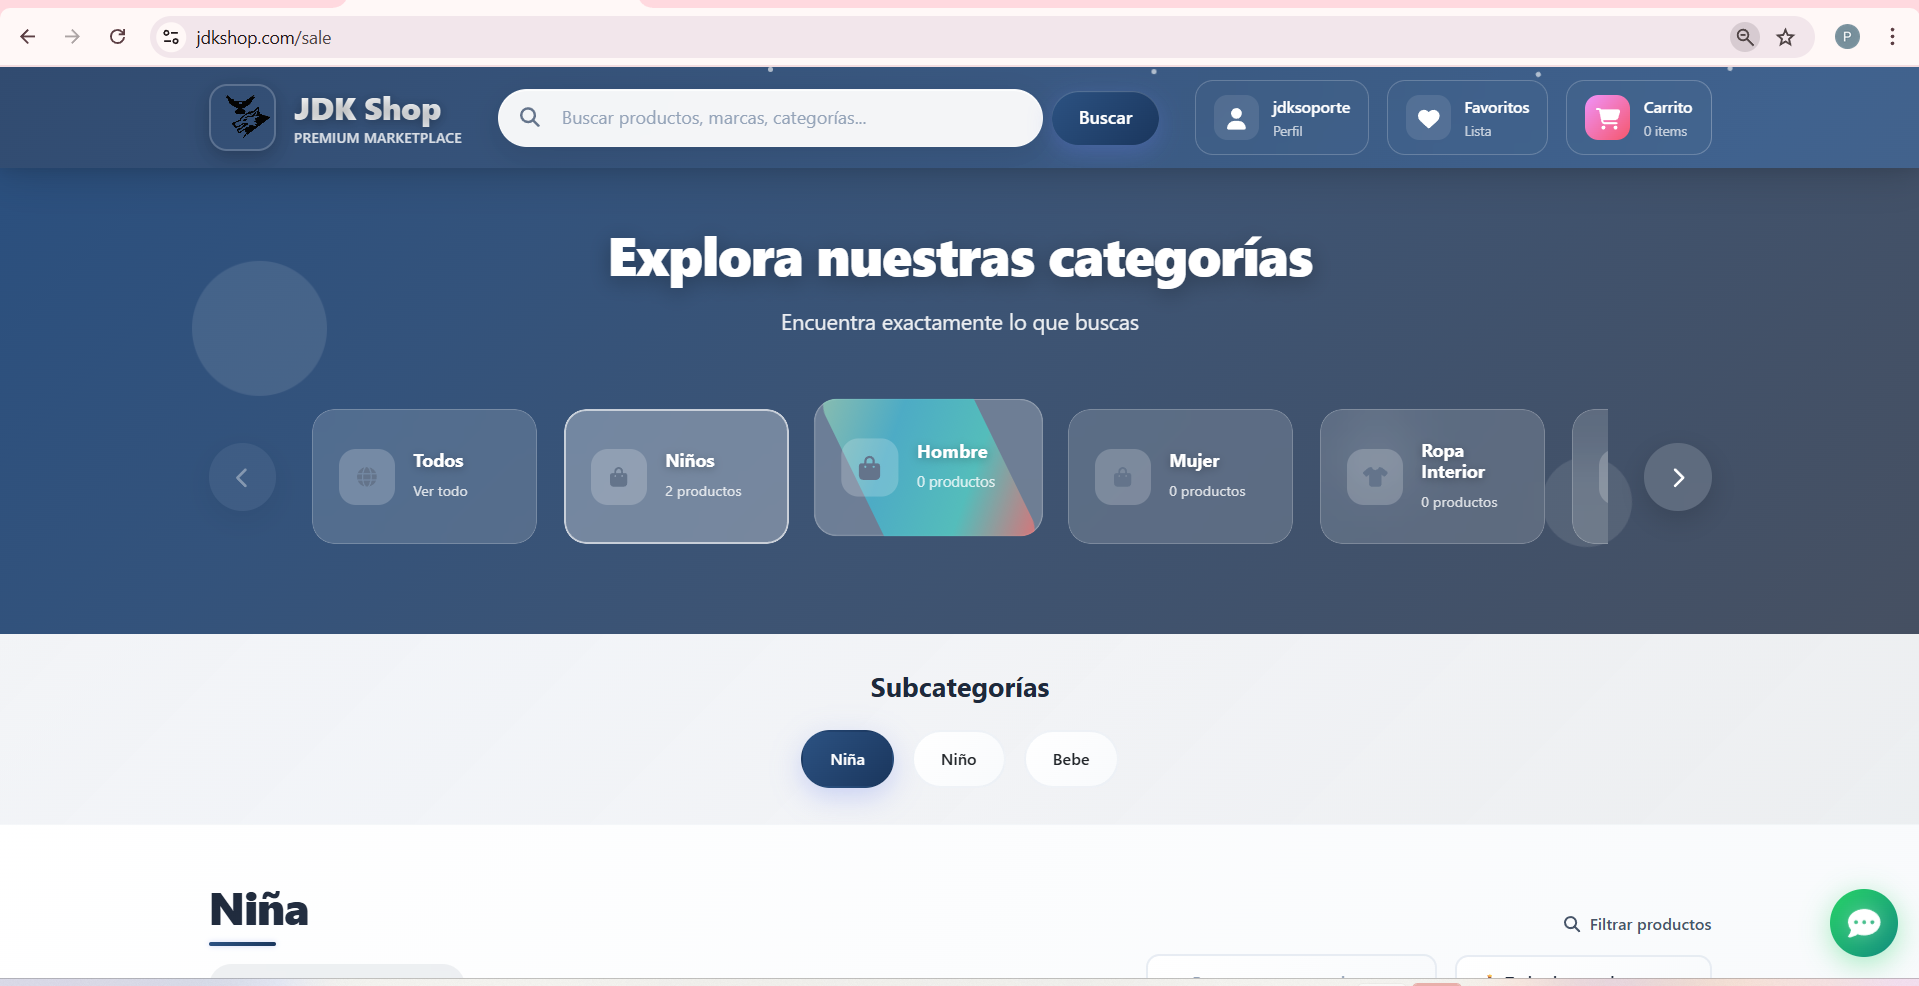Bookmark this page with star icon
Image resolution: width=1919 pixels, height=986 pixels.
[1785, 38]
